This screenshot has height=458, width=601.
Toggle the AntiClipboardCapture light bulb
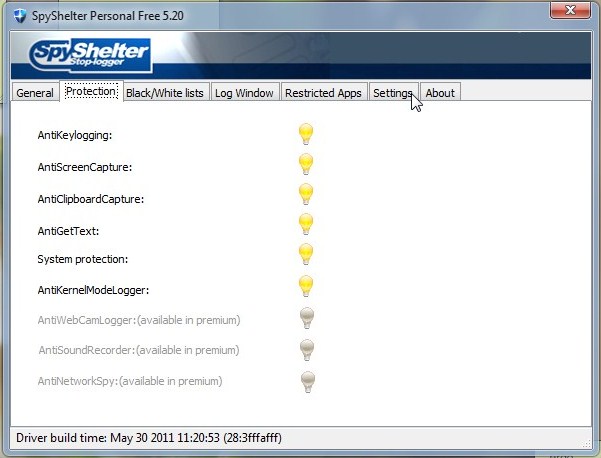306,194
